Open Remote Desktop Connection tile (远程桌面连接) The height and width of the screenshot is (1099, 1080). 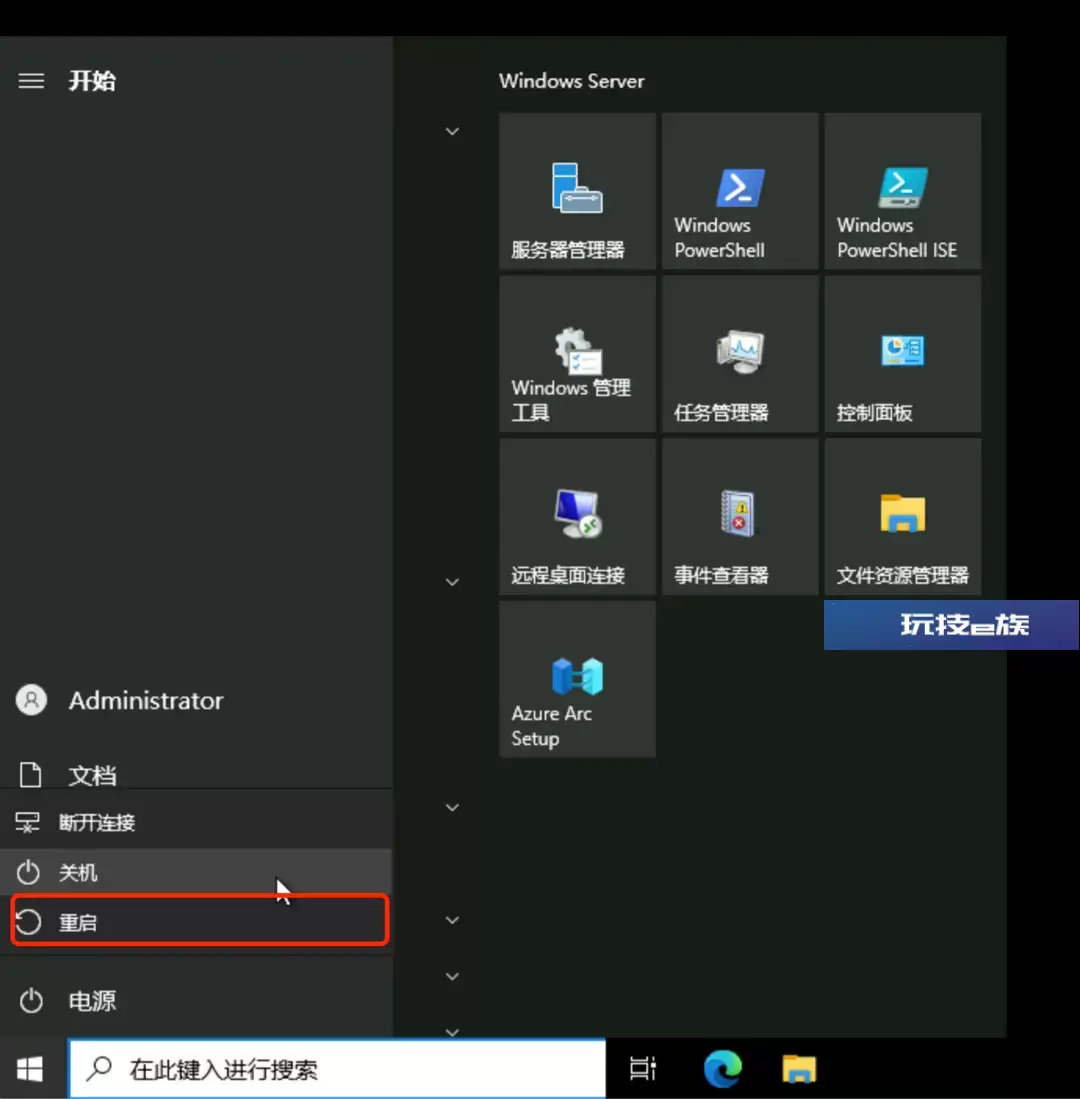tap(577, 516)
